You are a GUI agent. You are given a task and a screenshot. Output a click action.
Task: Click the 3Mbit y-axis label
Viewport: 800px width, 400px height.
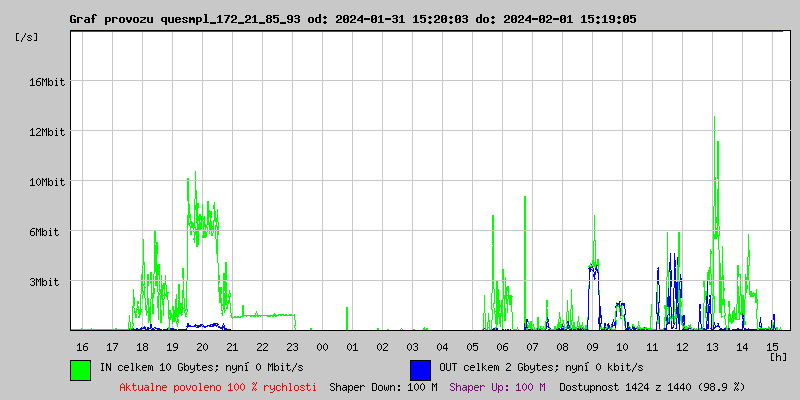pyautogui.click(x=44, y=282)
